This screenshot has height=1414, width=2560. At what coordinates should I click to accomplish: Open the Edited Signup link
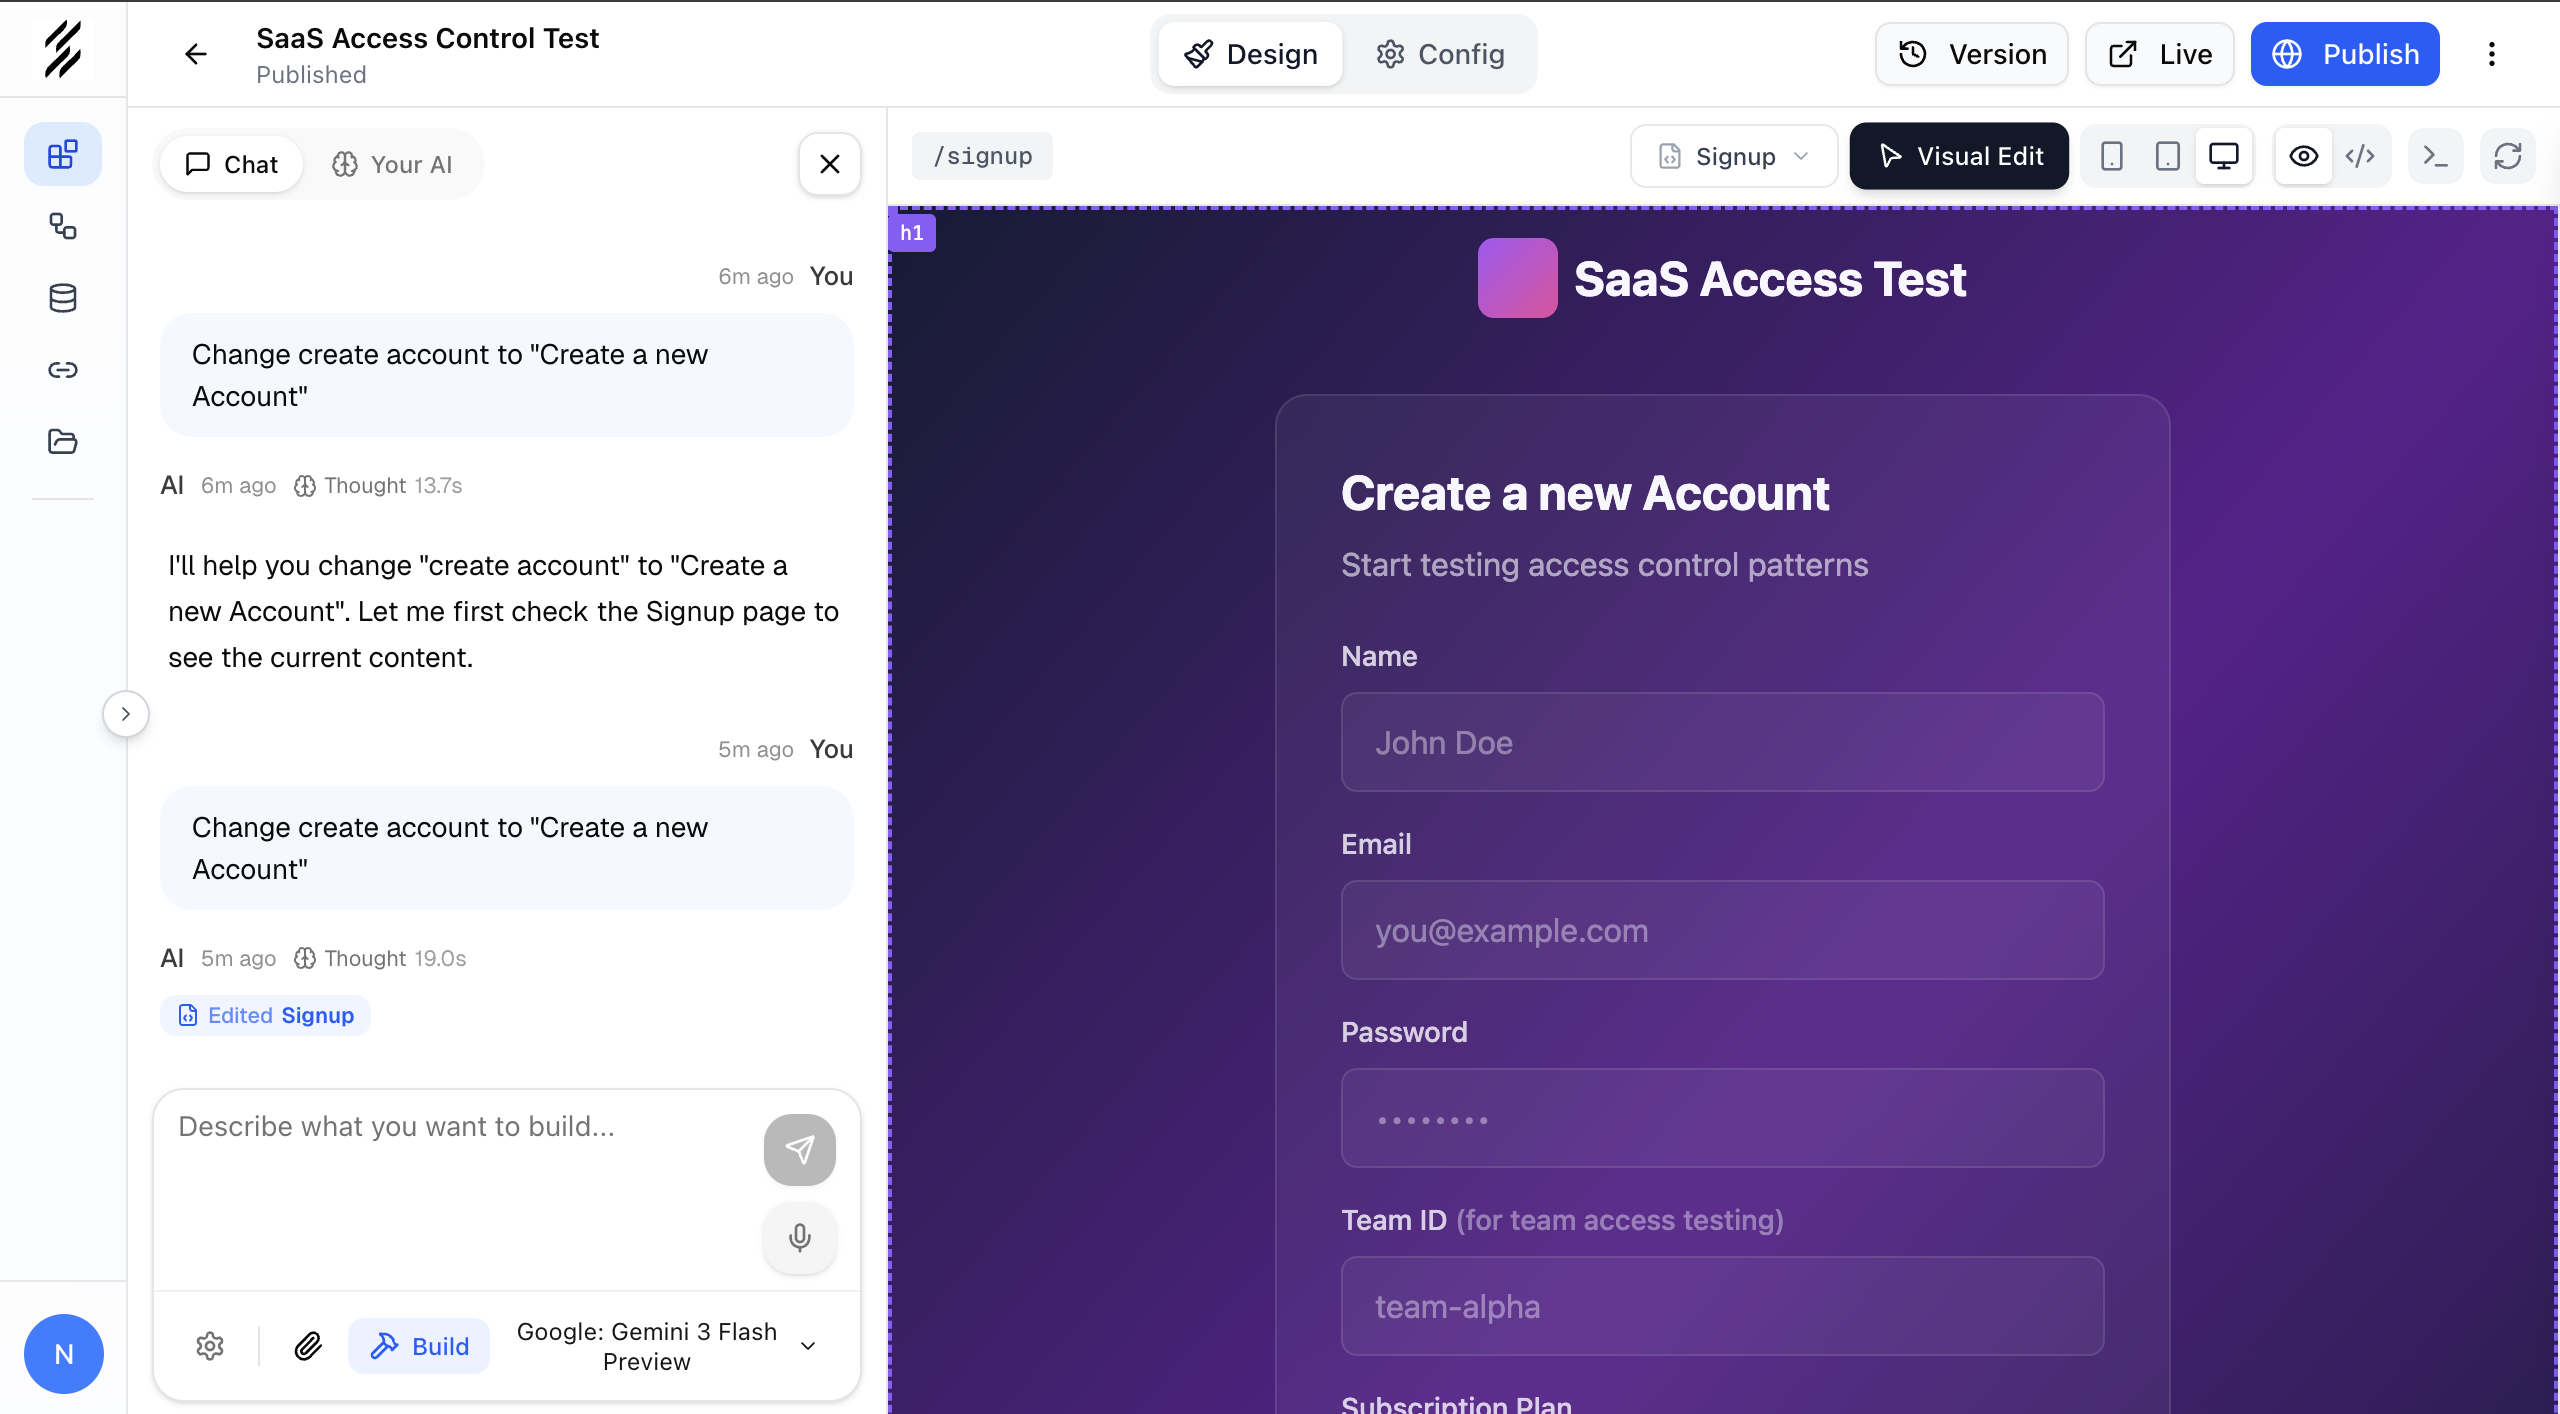[x=265, y=1015]
